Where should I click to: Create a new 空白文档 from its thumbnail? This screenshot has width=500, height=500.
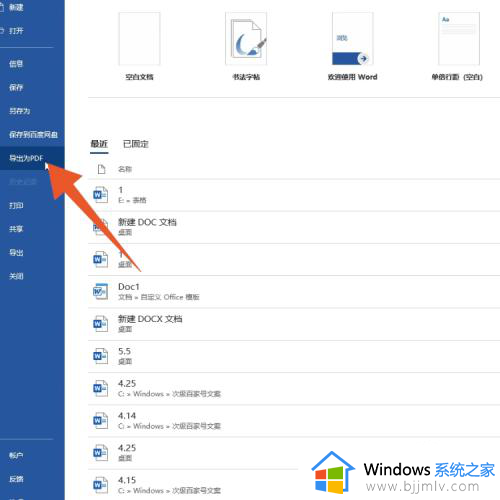(139, 39)
